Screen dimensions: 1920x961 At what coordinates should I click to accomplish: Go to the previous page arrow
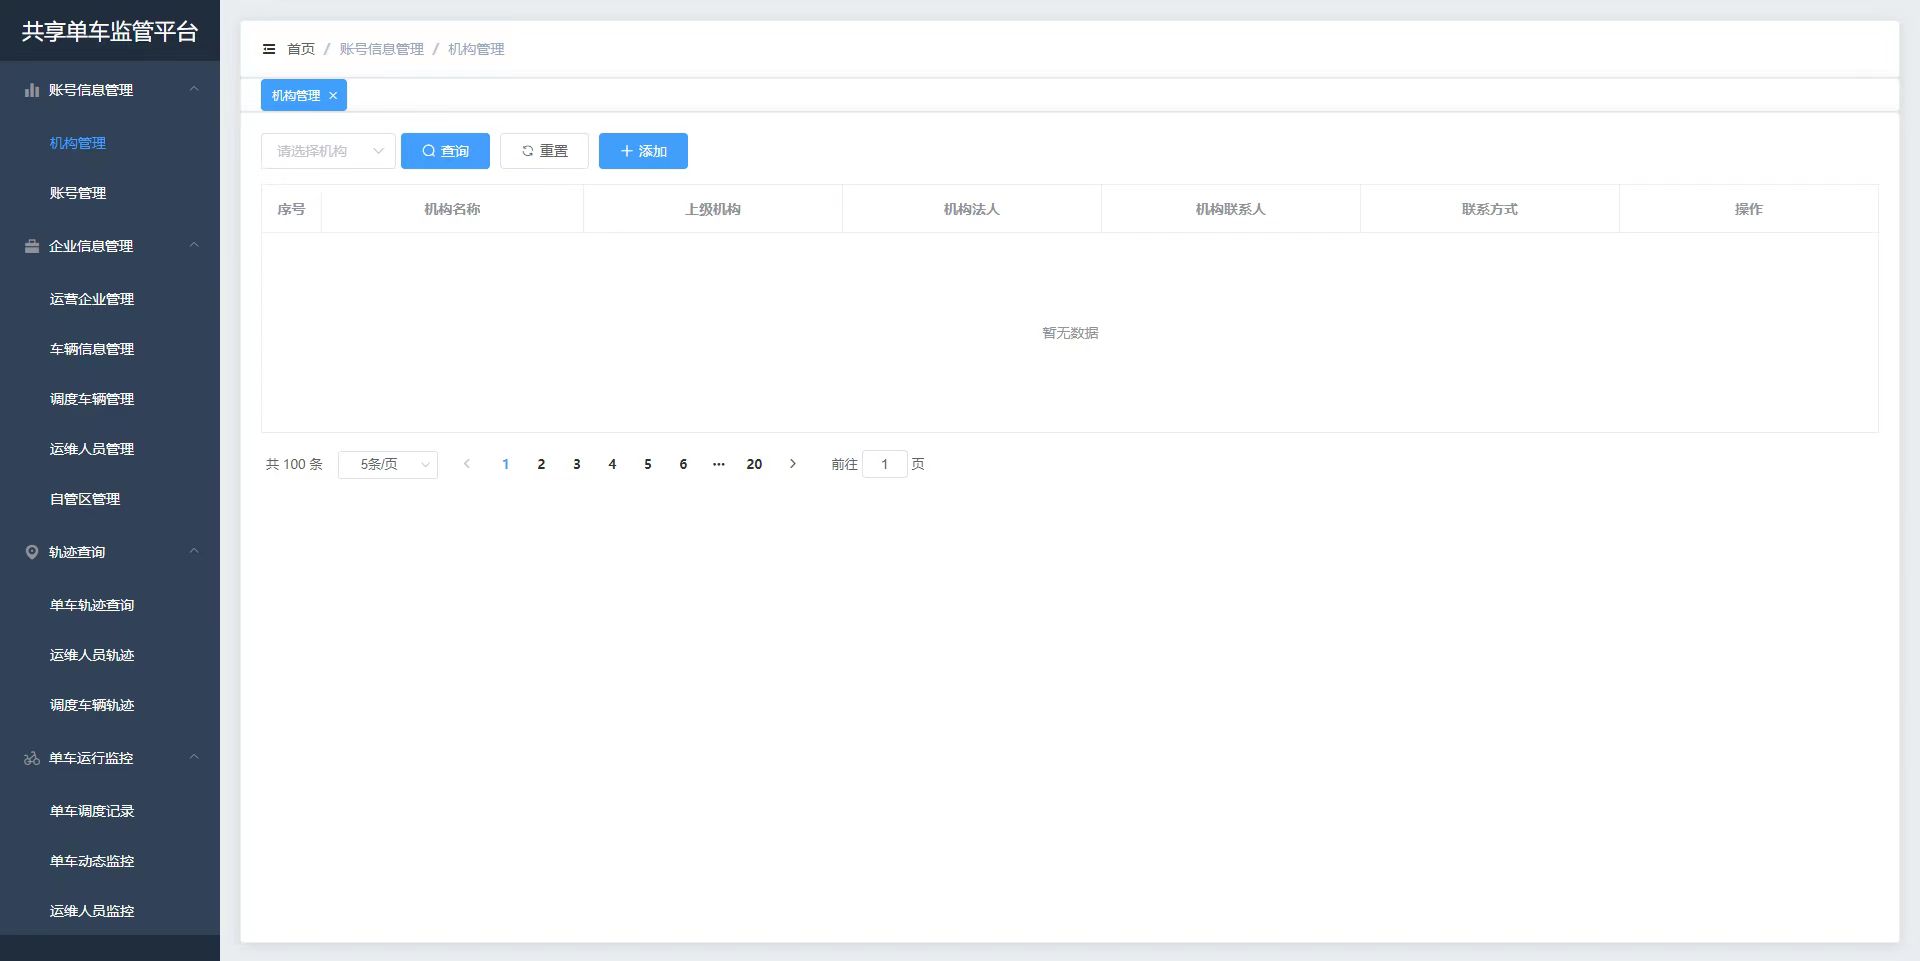pyautogui.click(x=467, y=464)
